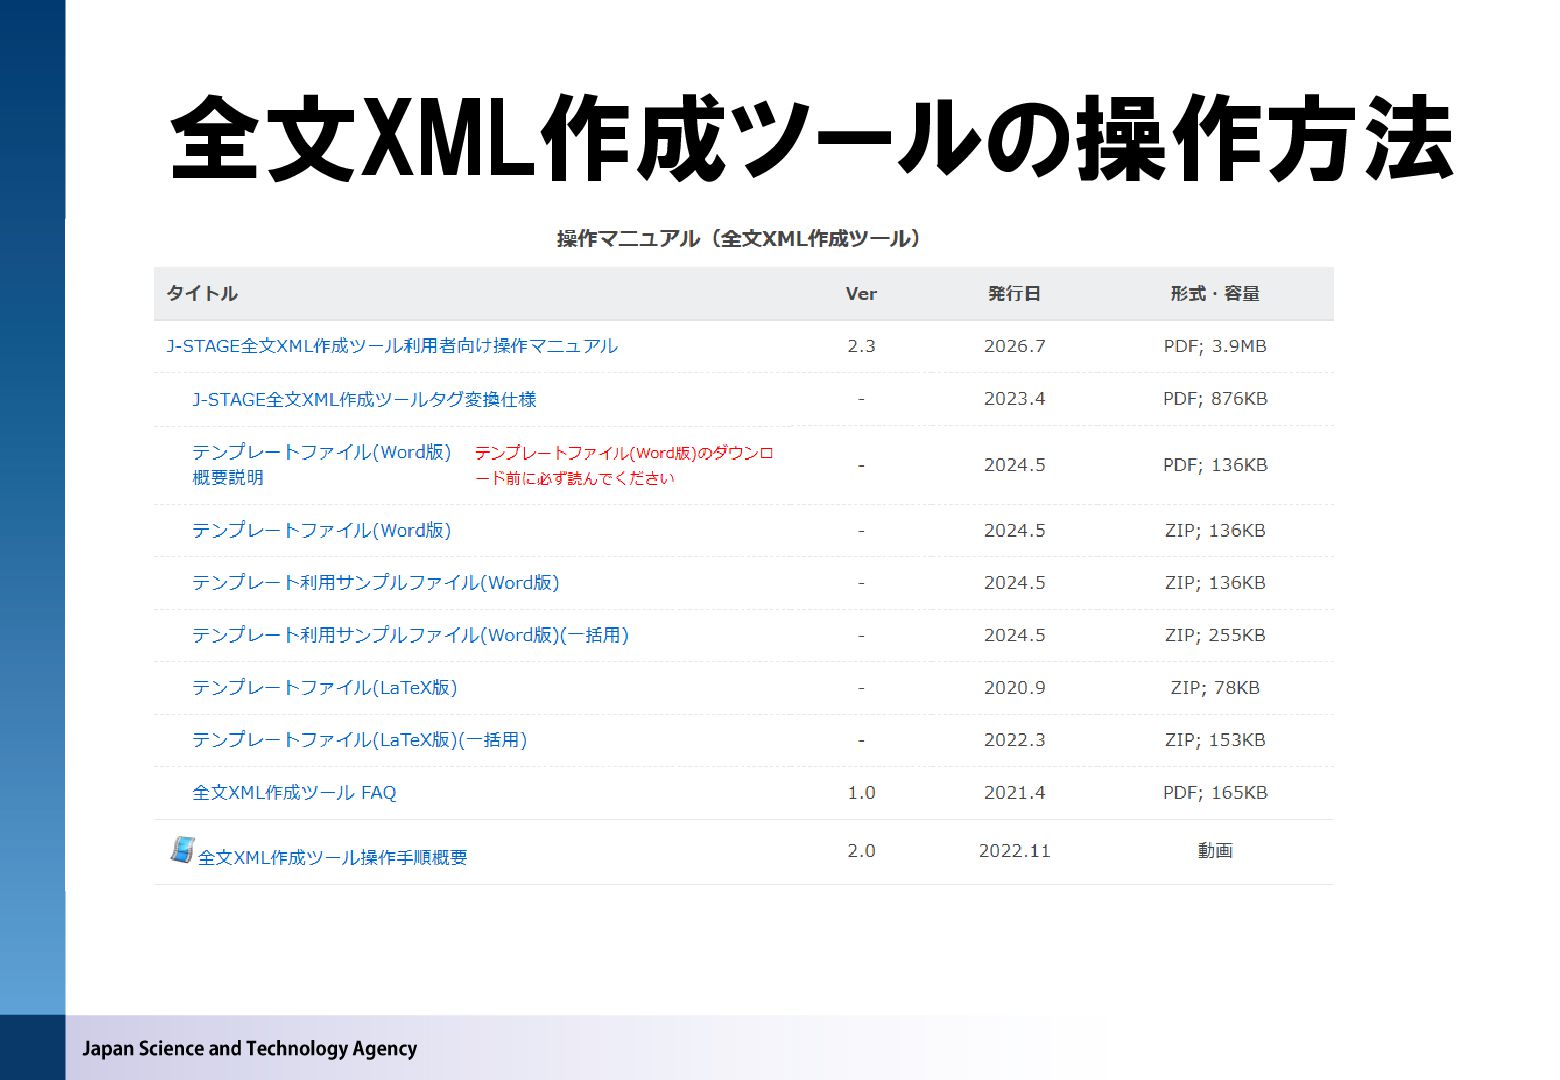Select version 1.0 cell in FAQ row

click(x=861, y=793)
